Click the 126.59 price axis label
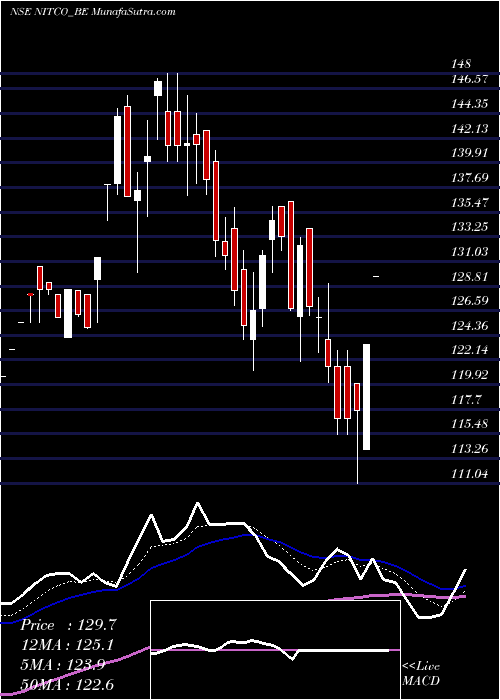The width and height of the screenshot is (500, 700). (x=470, y=301)
